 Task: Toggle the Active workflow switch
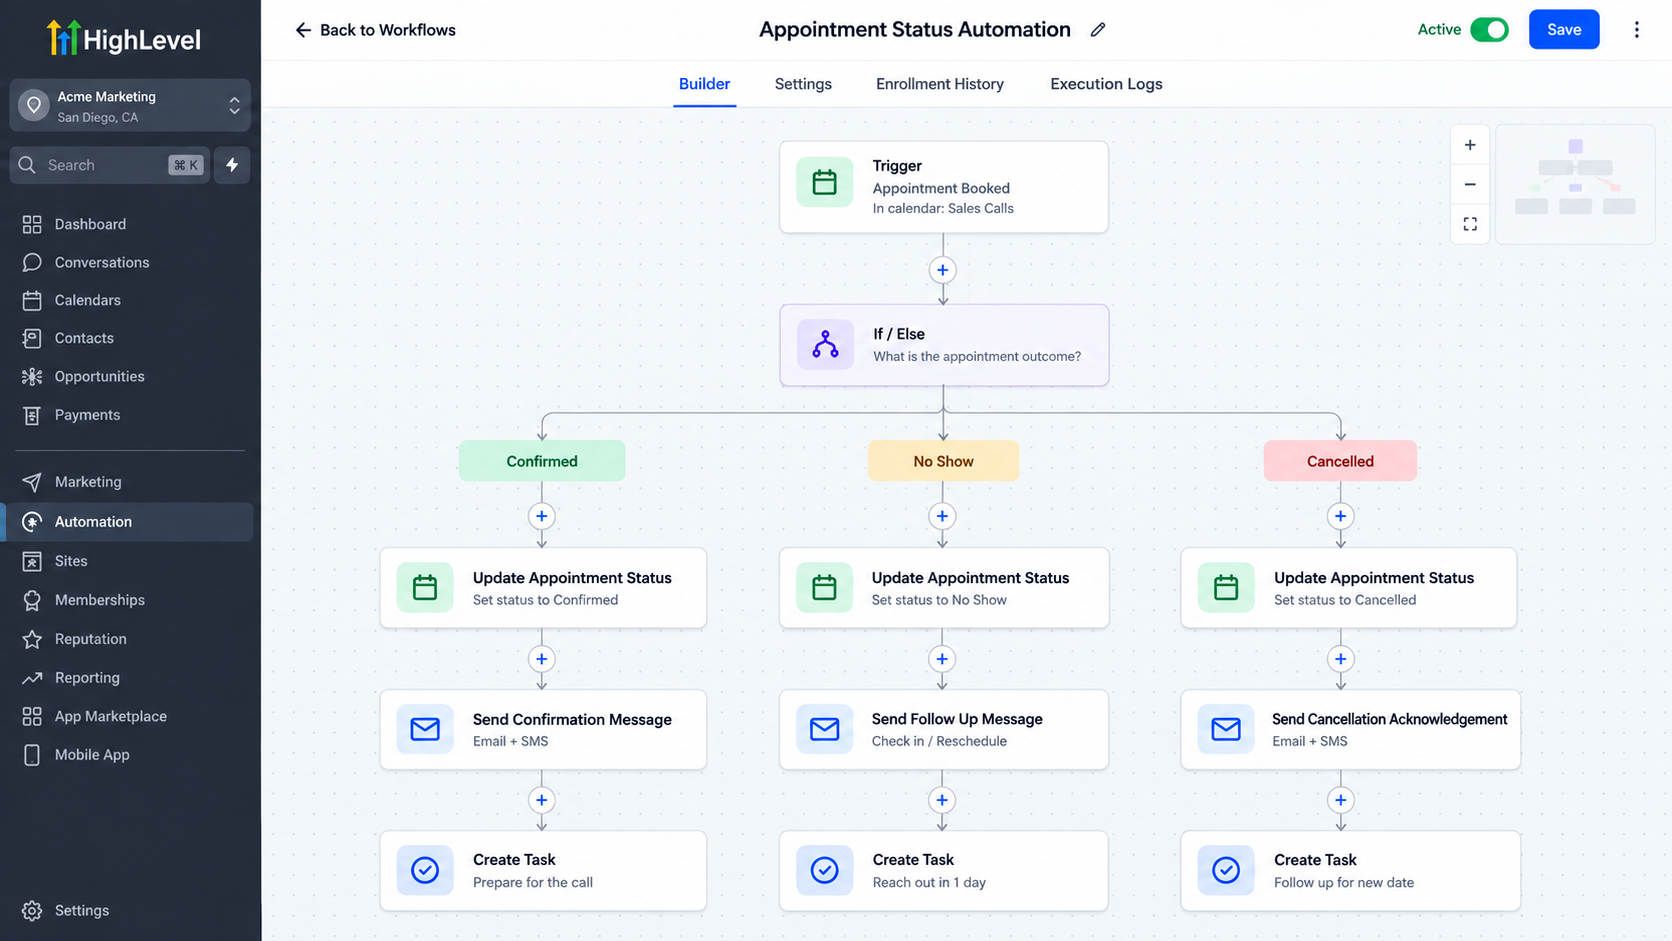tap(1489, 30)
